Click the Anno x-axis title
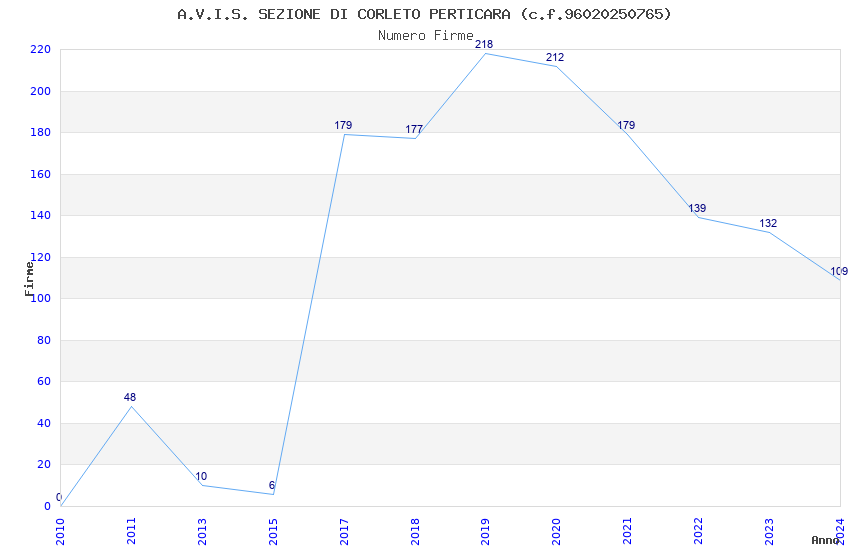The image size is (850, 550). pos(825,540)
